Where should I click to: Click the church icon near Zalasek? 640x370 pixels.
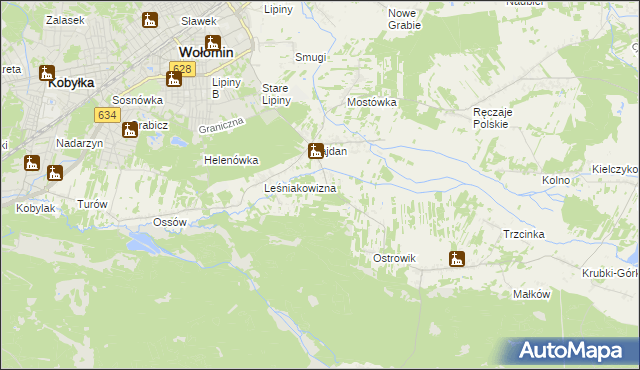(150, 20)
